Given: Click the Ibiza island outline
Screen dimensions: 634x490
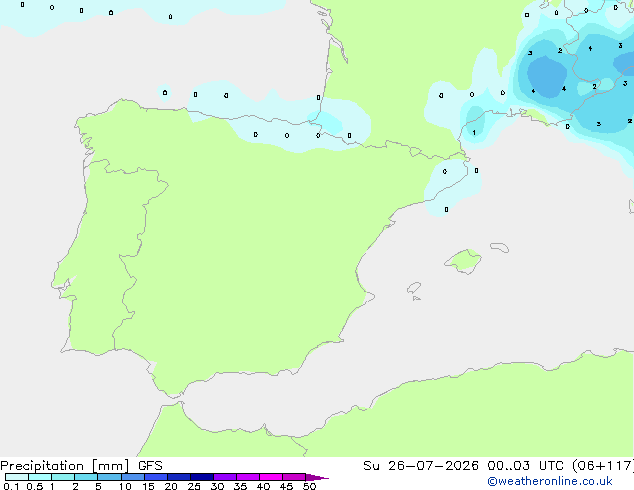Looking at the screenshot, I should (414, 288).
